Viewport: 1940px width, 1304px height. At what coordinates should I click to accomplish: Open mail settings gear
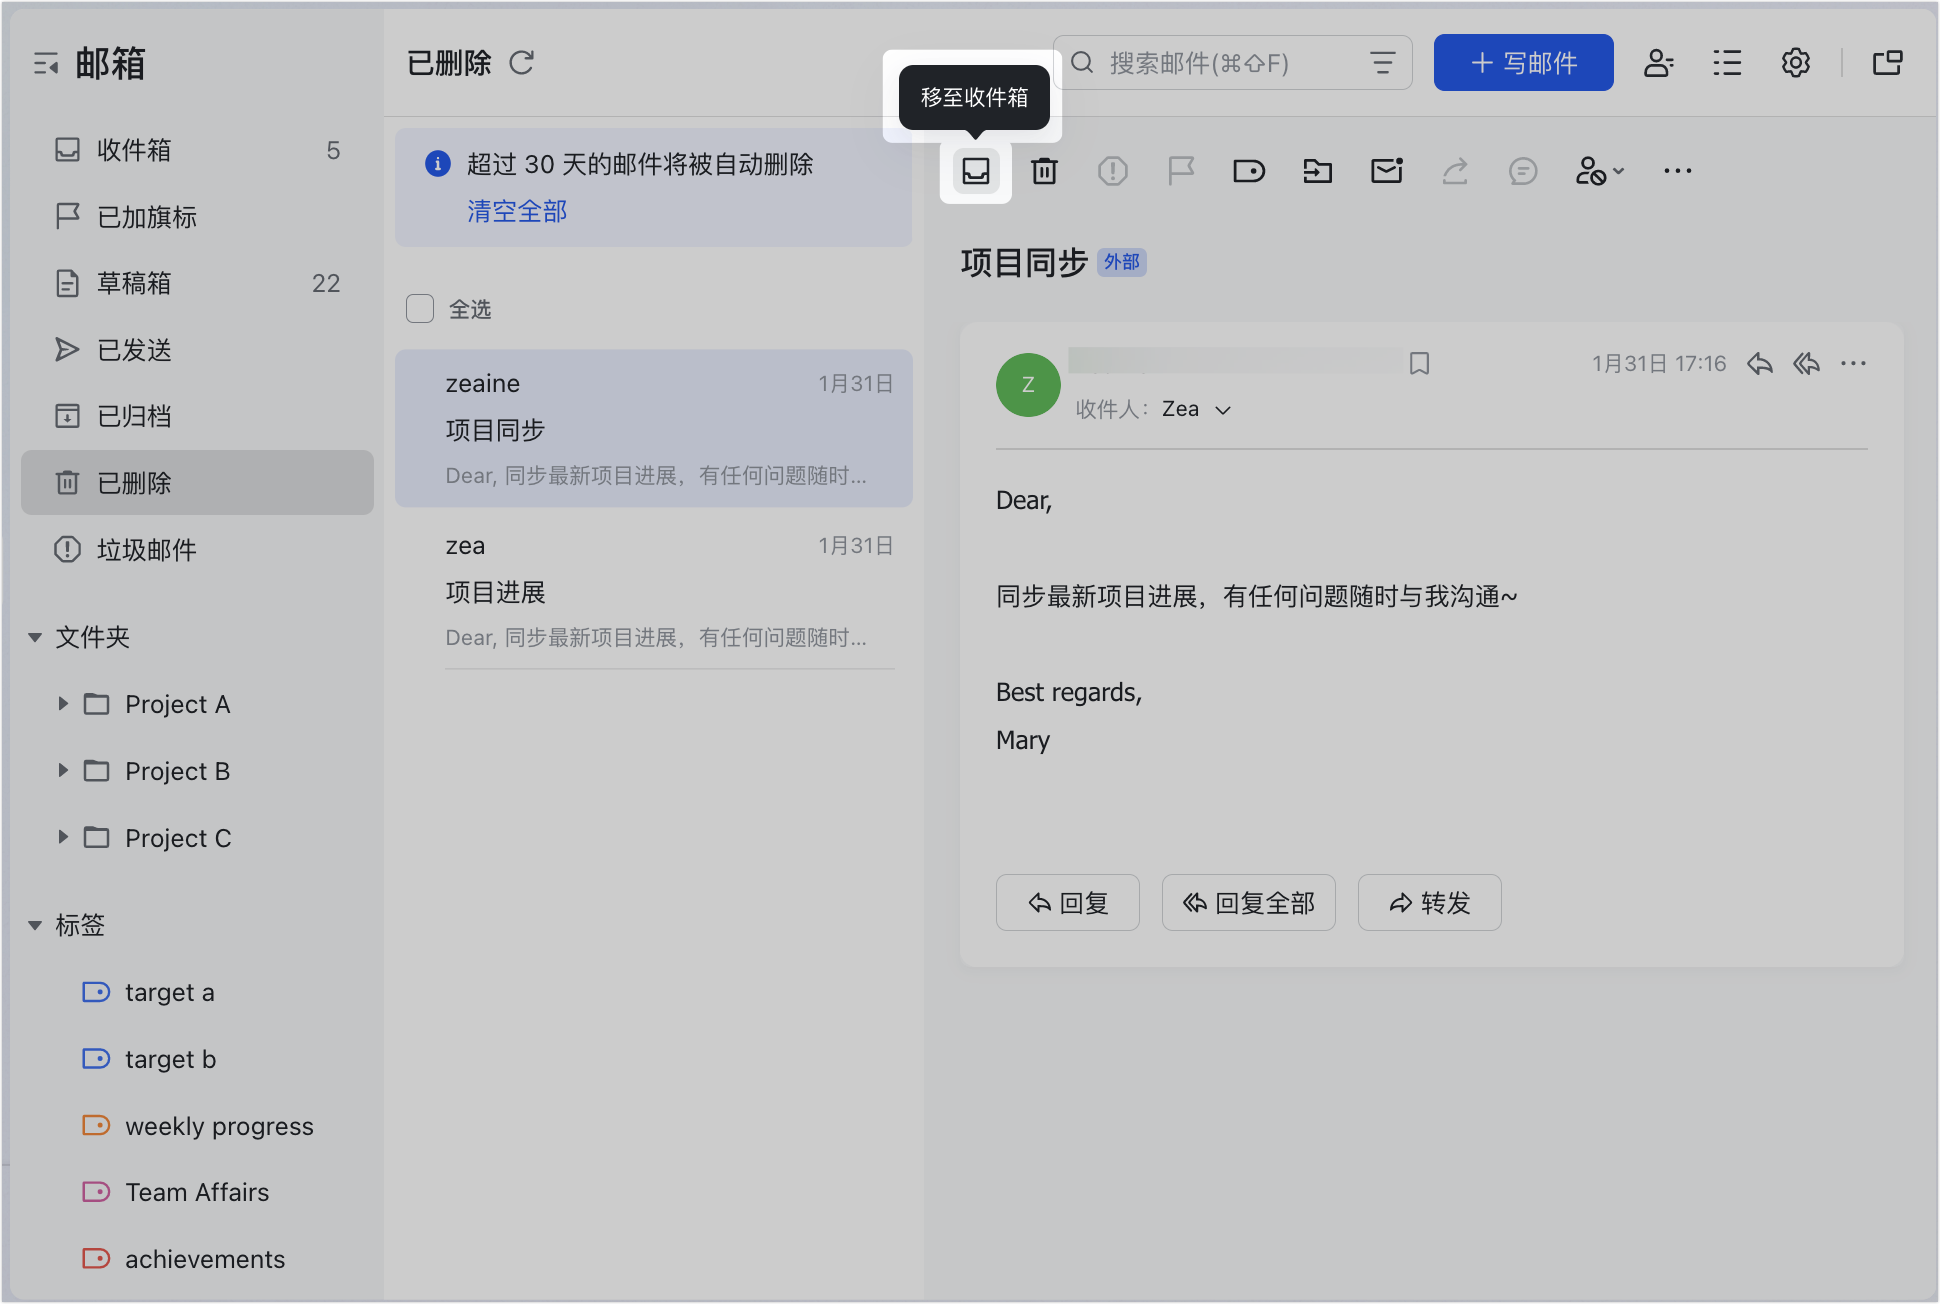(1796, 63)
